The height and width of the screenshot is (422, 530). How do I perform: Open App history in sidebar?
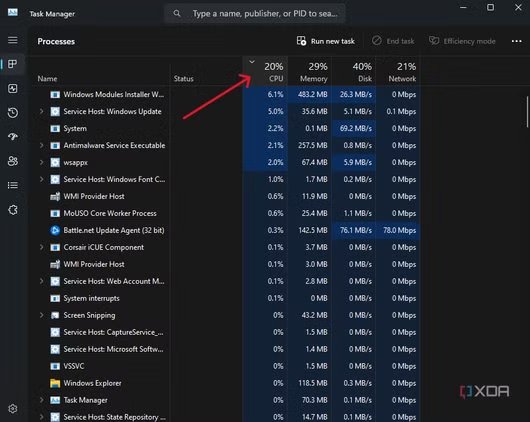click(x=13, y=113)
